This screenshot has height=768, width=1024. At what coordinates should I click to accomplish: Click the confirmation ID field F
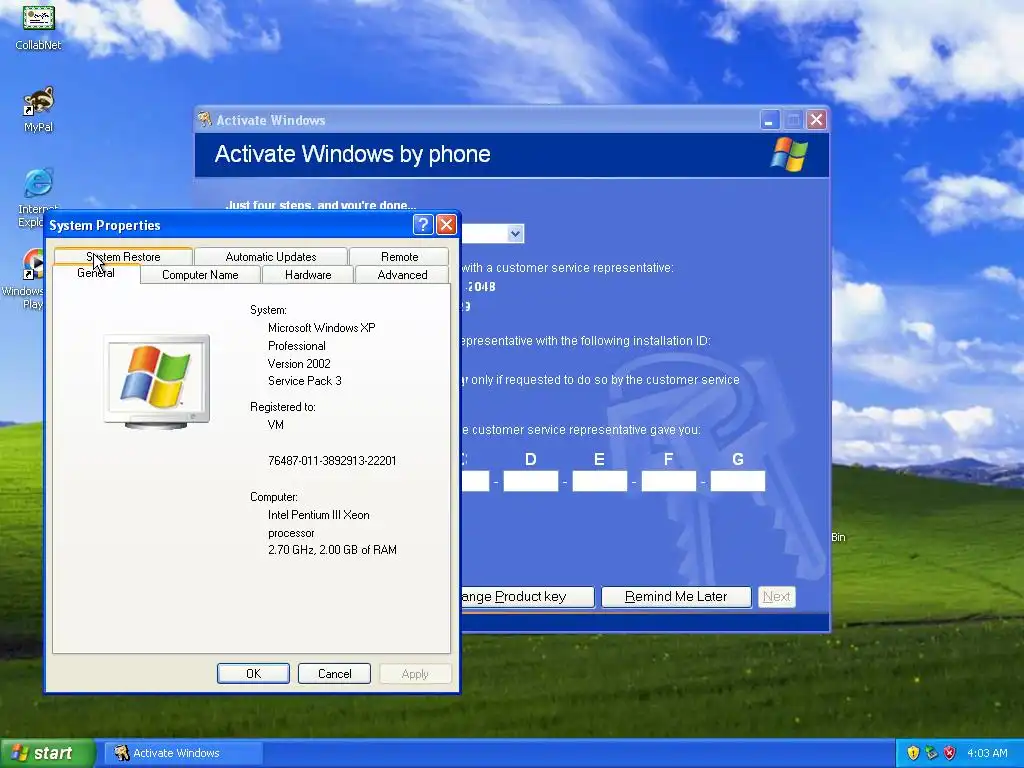[x=669, y=481]
